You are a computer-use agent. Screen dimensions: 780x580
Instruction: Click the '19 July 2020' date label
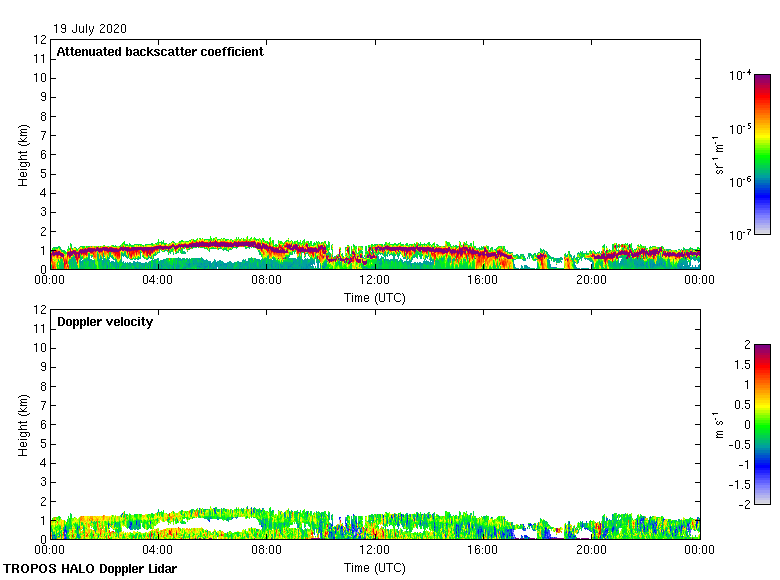pyautogui.click(x=90, y=29)
